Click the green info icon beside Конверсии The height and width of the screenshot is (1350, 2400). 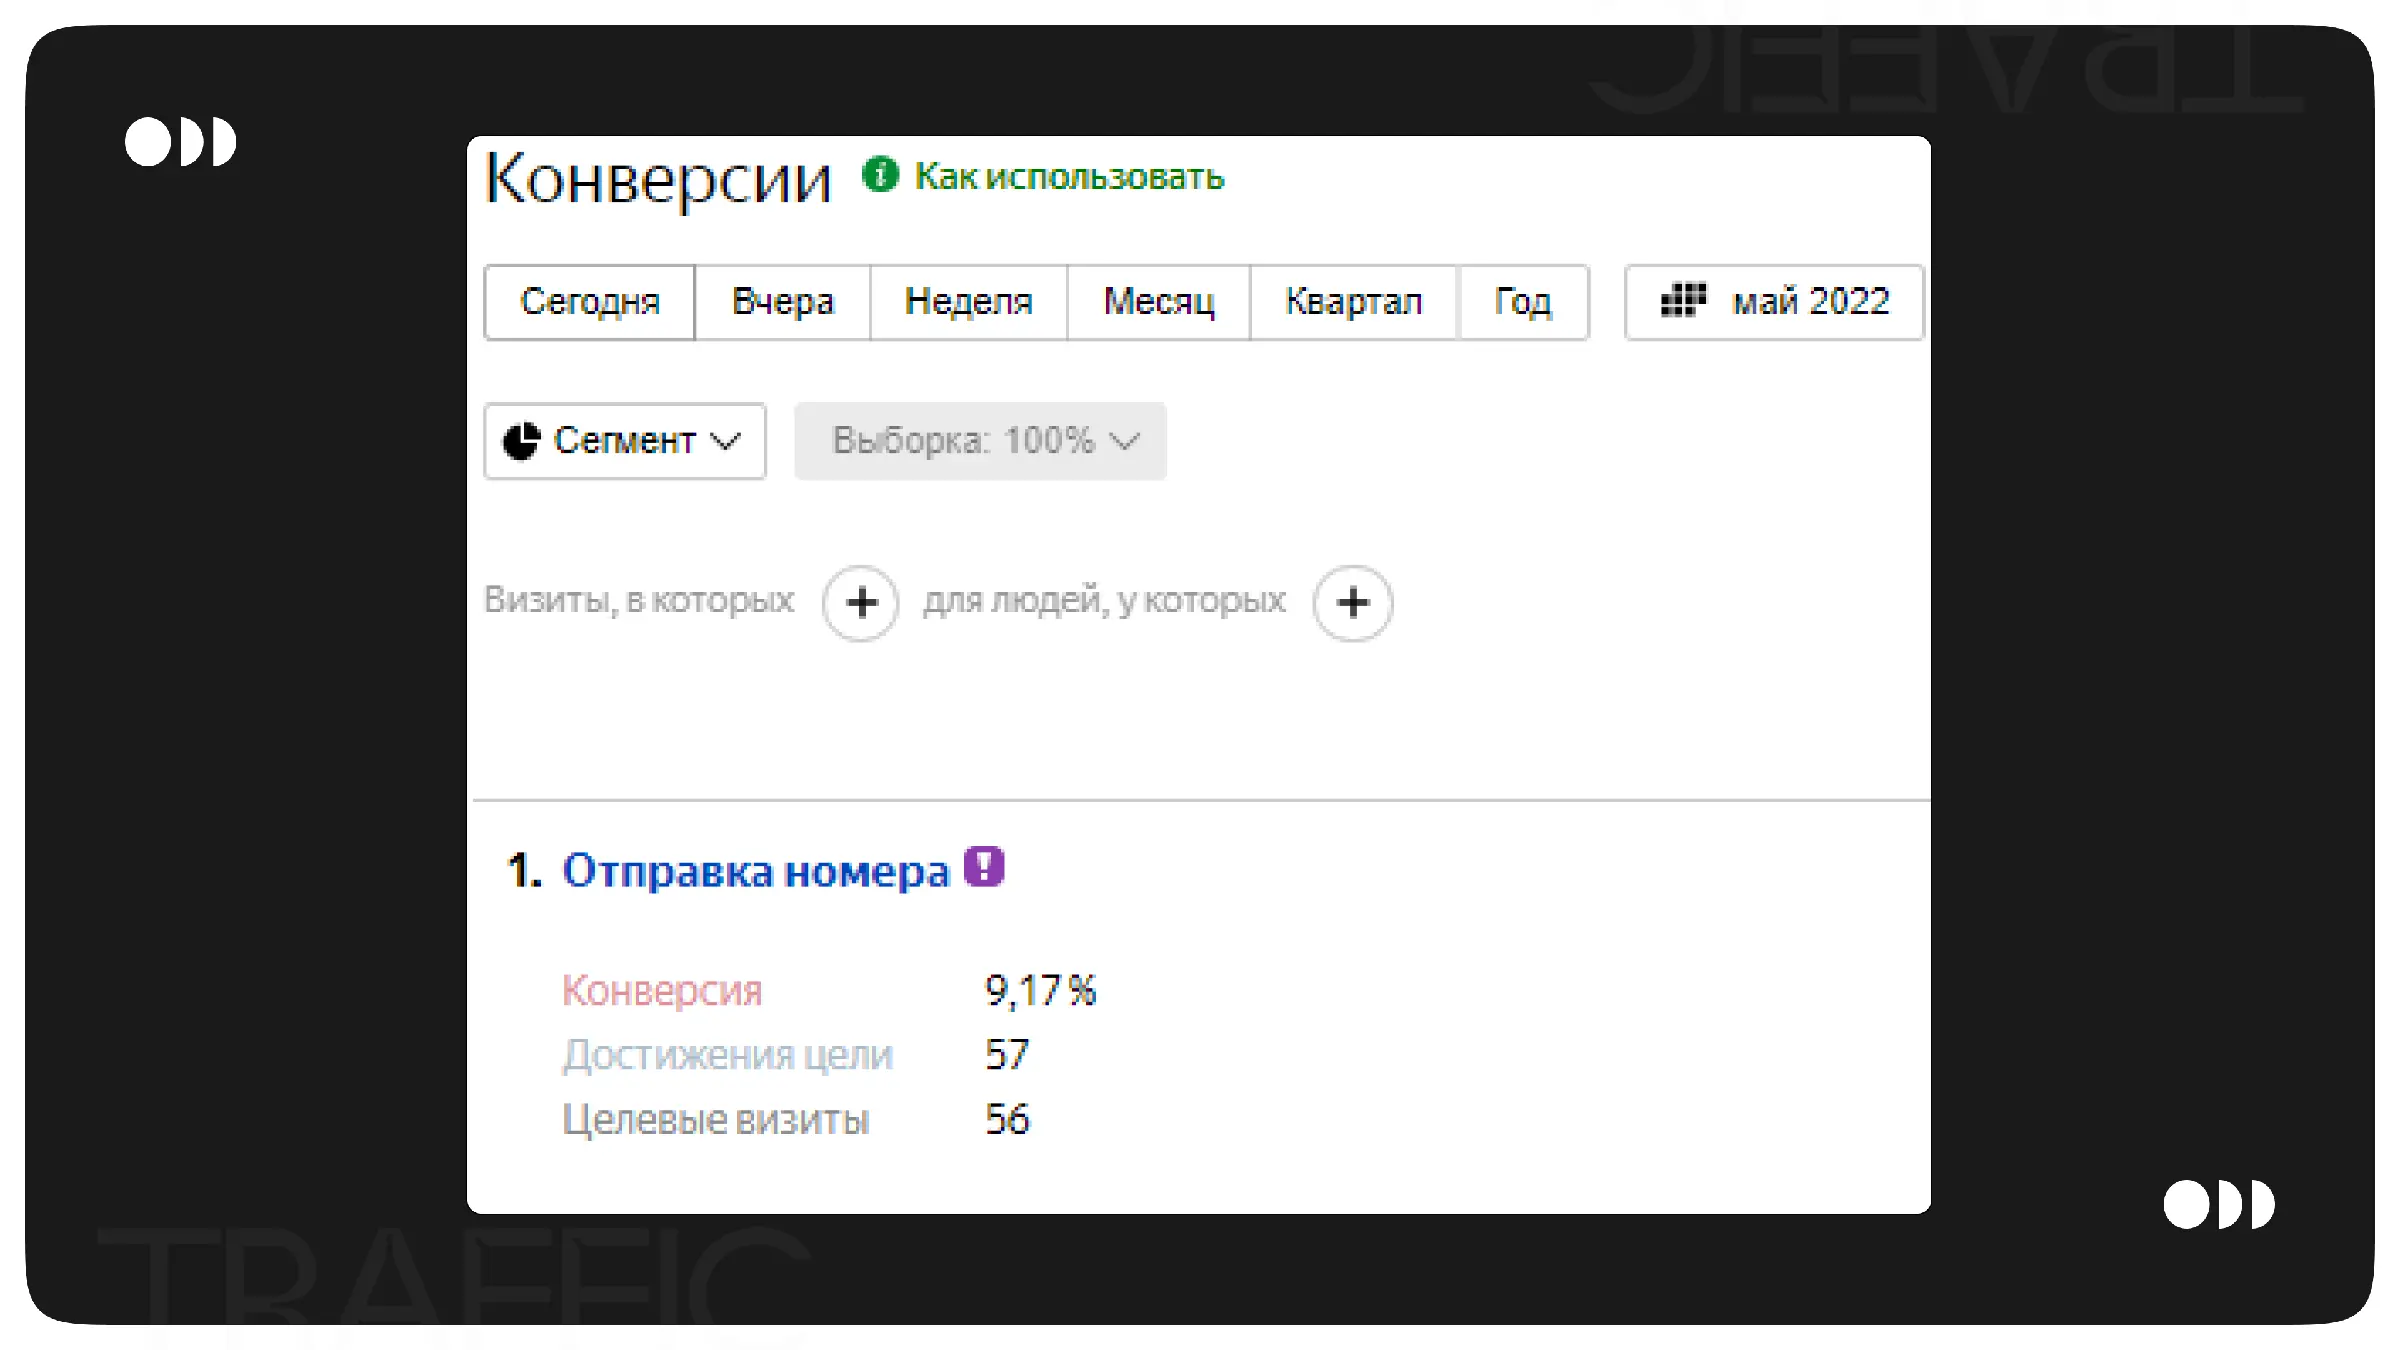(880, 175)
